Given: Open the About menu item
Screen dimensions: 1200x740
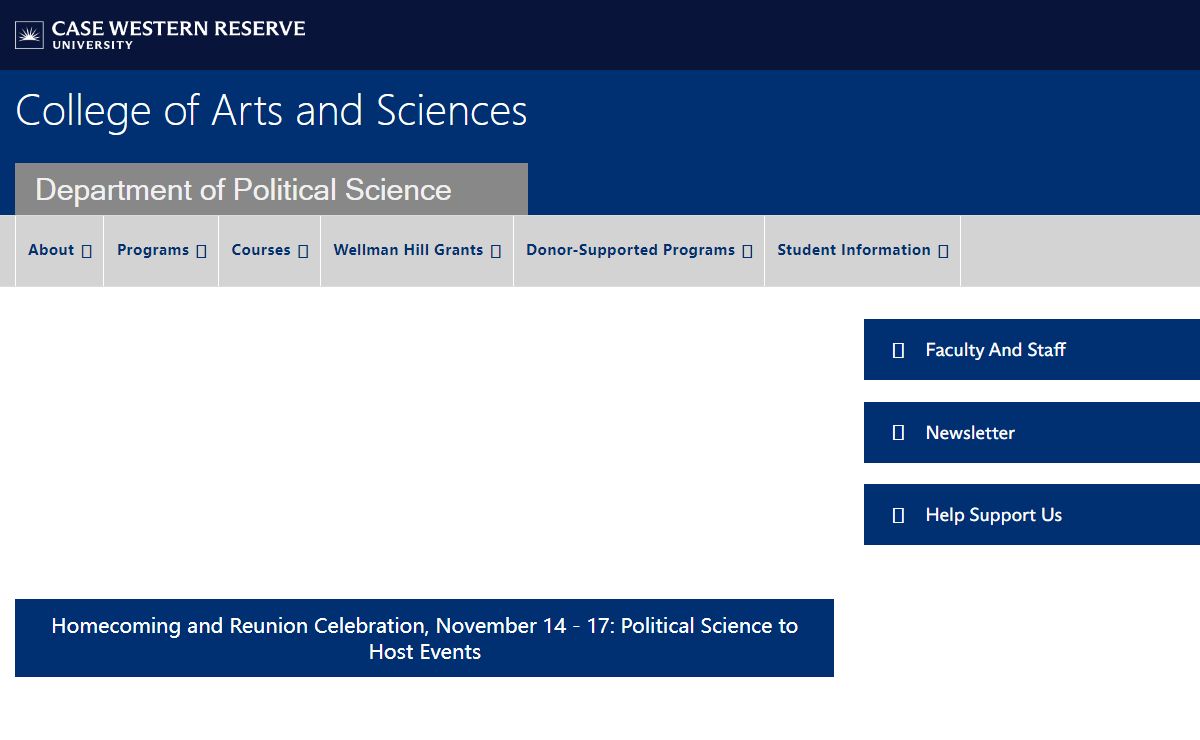Looking at the screenshot, I should [x=59, y=251].
